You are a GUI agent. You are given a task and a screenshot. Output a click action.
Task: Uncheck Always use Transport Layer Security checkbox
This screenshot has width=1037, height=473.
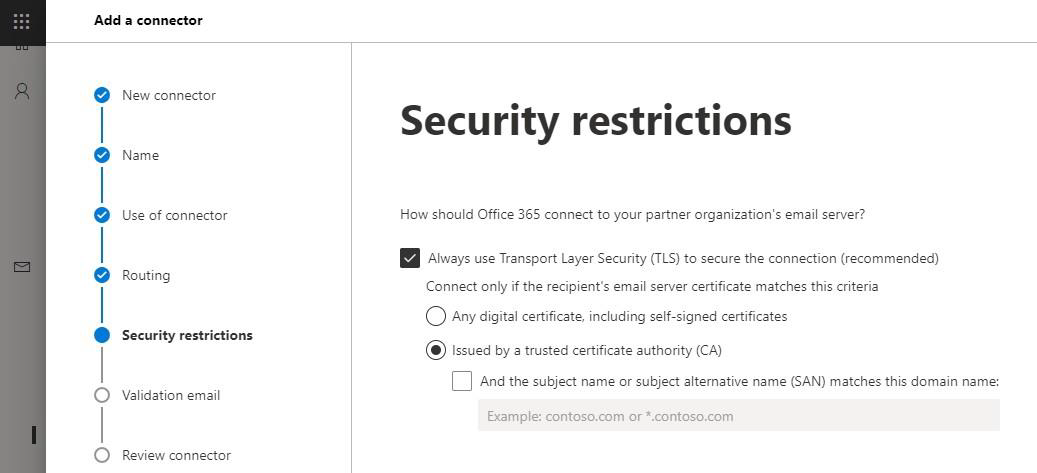[x=410, y=258]
